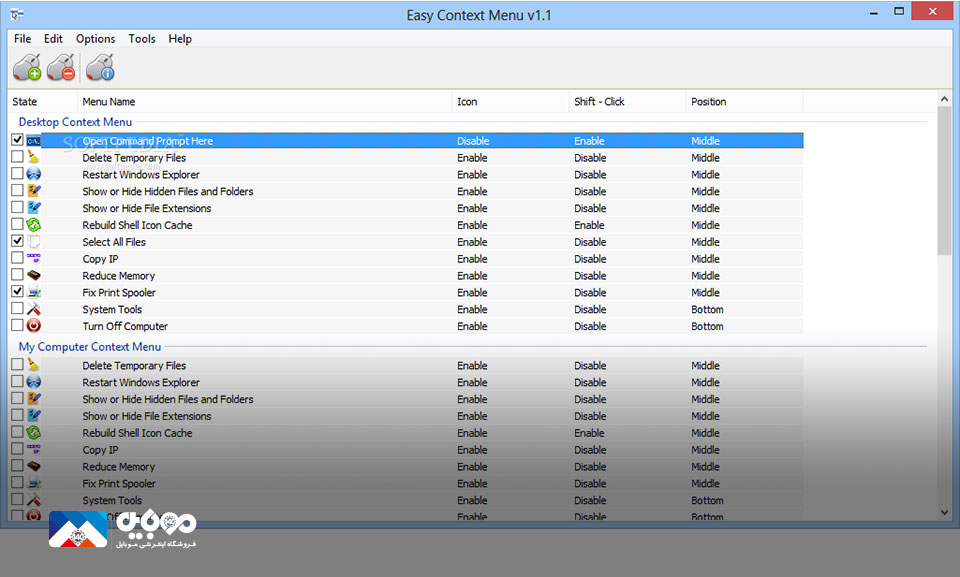Click the app icon in the title bar
Viewport: 960px width, 577px height.
click(x=17, y=15)
